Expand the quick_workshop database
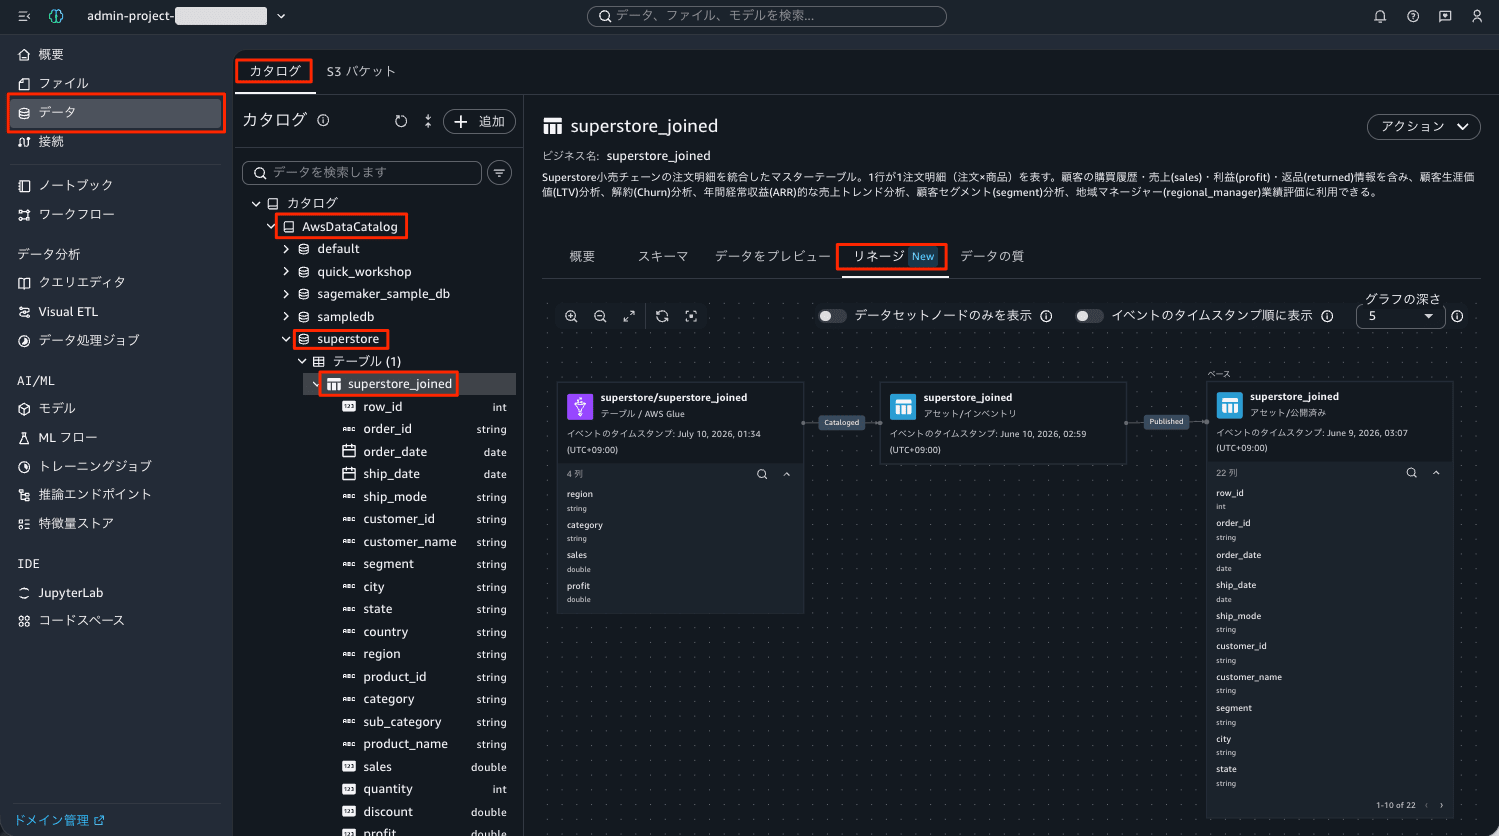 point(286,272)
